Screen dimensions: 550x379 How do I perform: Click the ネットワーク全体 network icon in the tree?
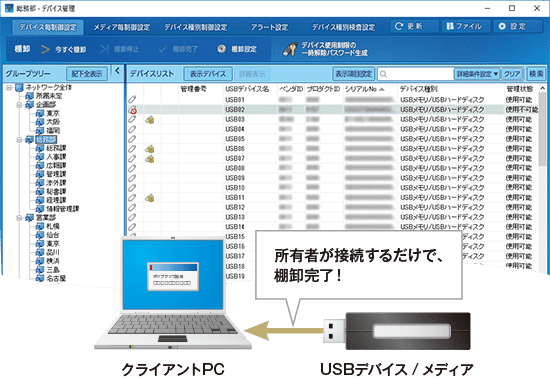click(19, 87)
